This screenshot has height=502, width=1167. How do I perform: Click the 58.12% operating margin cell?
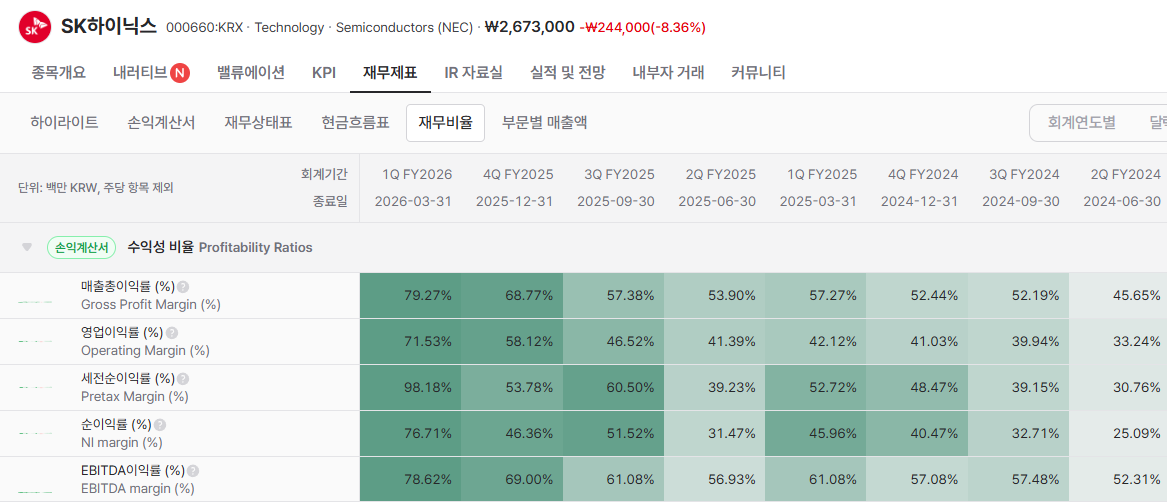pyautogui.click(x=512, y=342)
